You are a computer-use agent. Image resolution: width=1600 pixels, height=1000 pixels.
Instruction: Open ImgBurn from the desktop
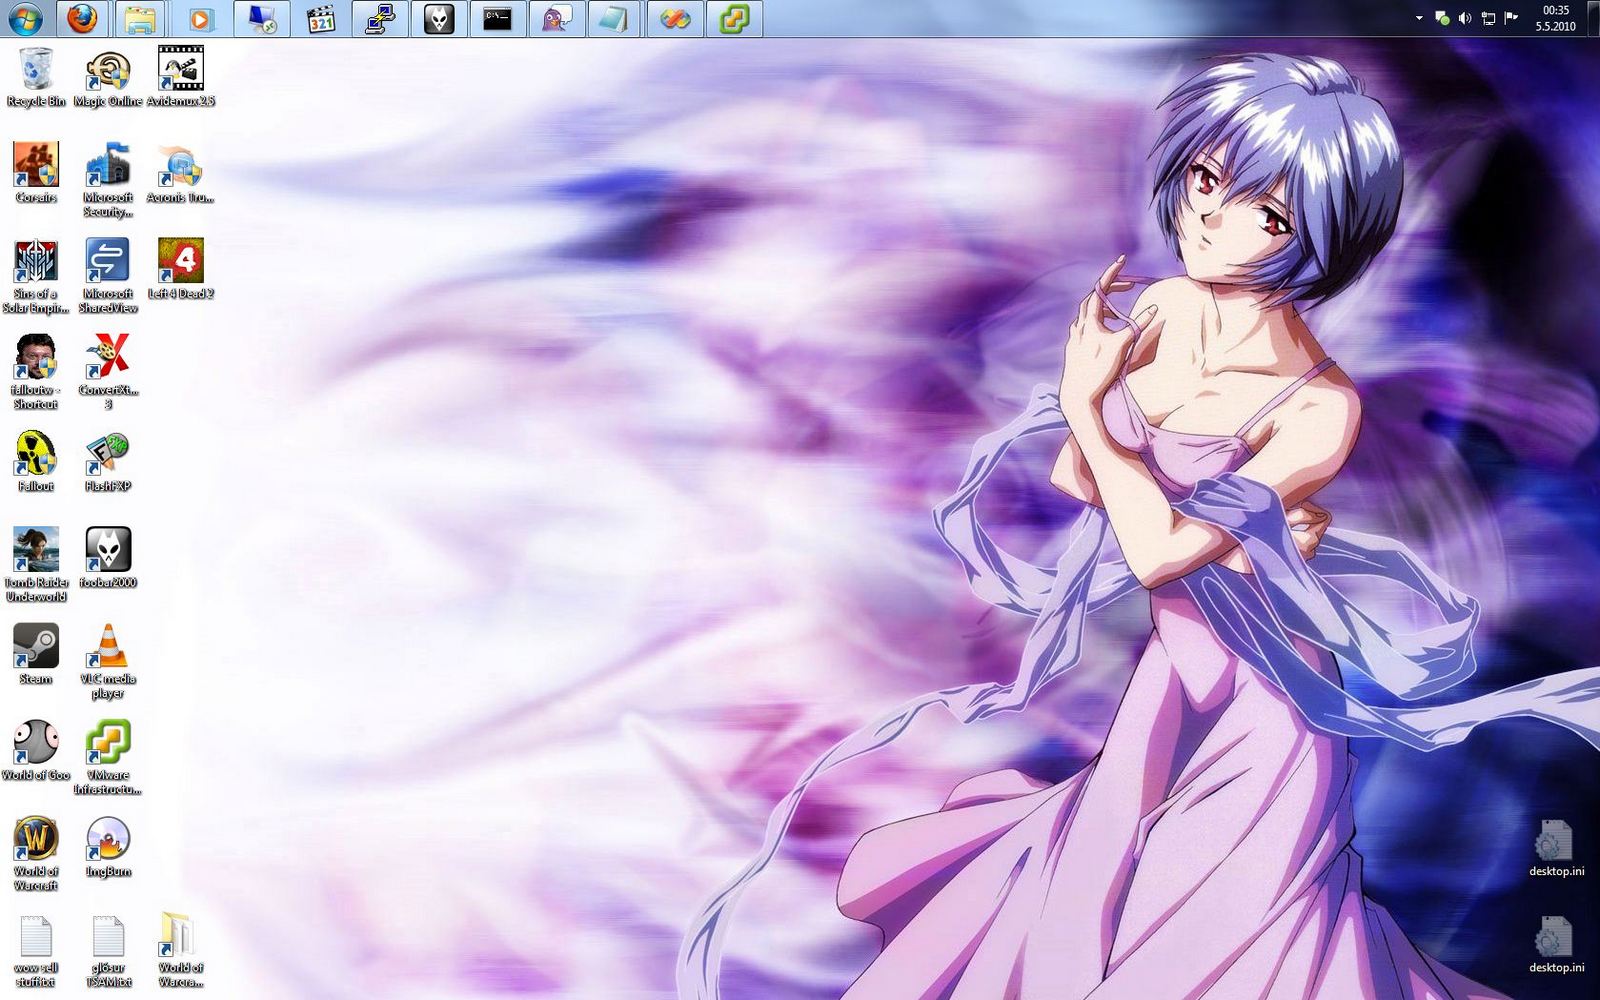coord(108,838)
